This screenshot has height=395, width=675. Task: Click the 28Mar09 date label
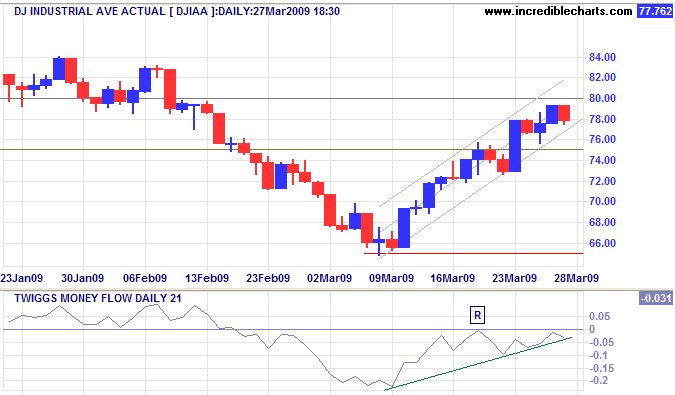coord(576,278)
